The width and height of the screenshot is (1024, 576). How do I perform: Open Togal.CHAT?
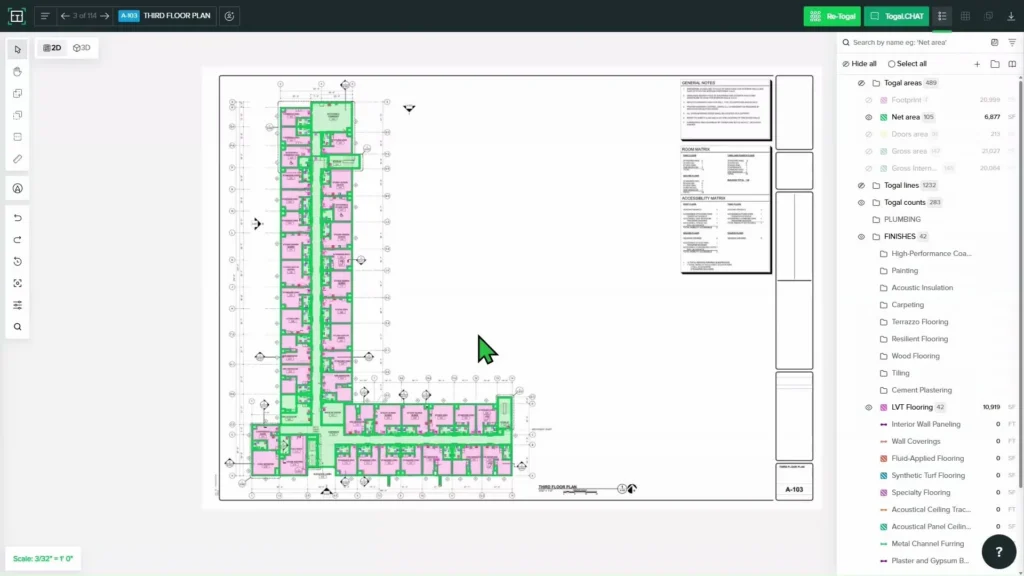pos(896,16)
